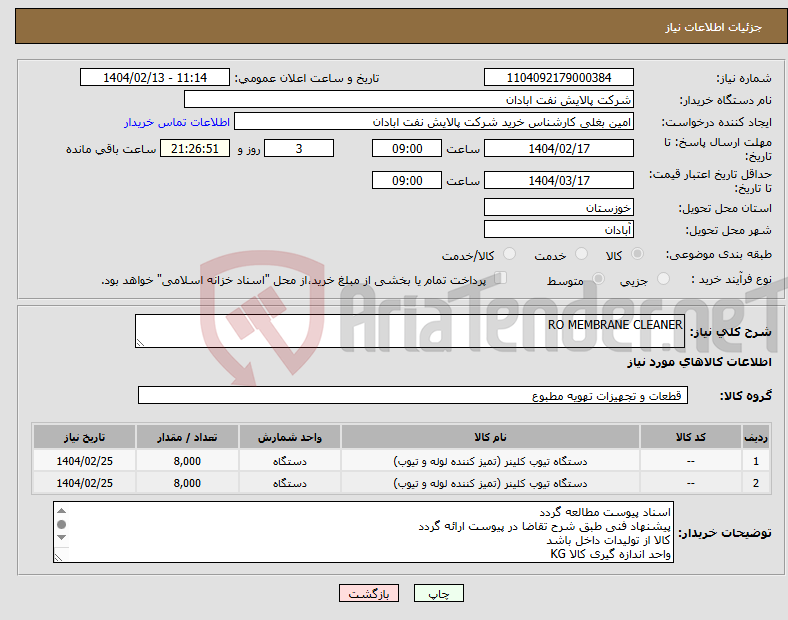This screenshot has height=620, width=788.
Task: Click the remaining time field 21:26:51
Action: tap(195, 148)
